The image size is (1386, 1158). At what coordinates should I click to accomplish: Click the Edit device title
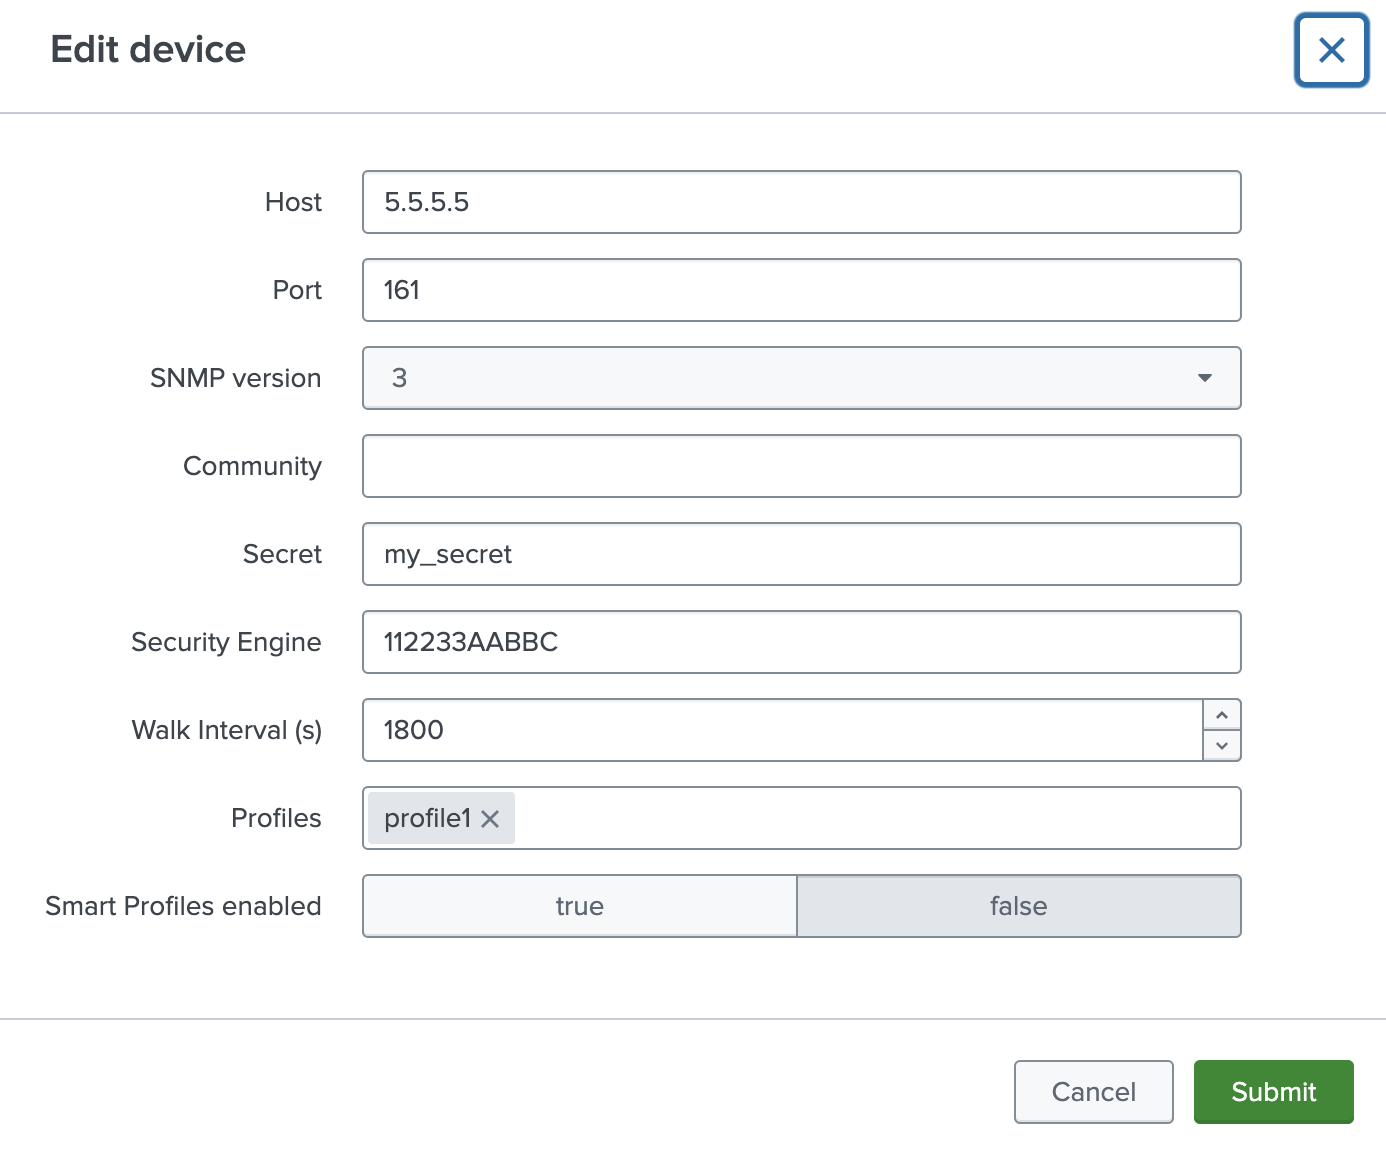pyautogui.click(x=148, y=50)
